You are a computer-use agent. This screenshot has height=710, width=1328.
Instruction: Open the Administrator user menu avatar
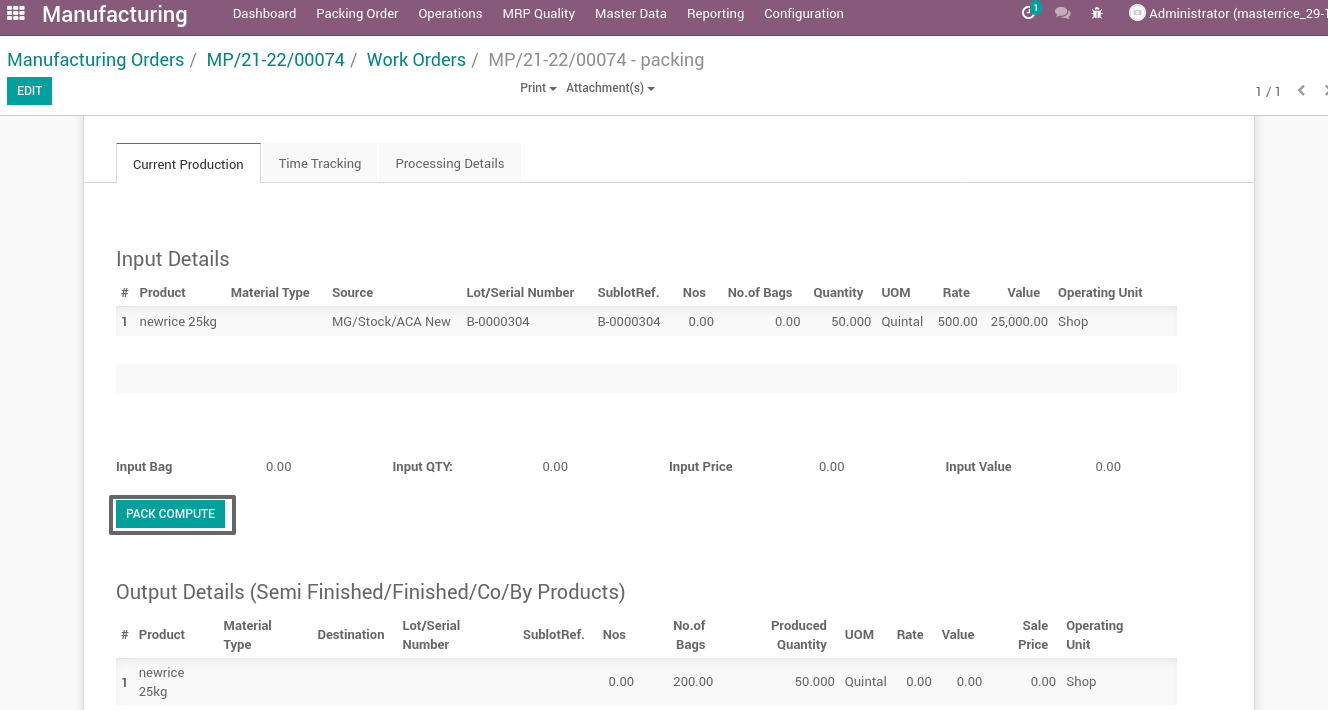click(1136, 13)
